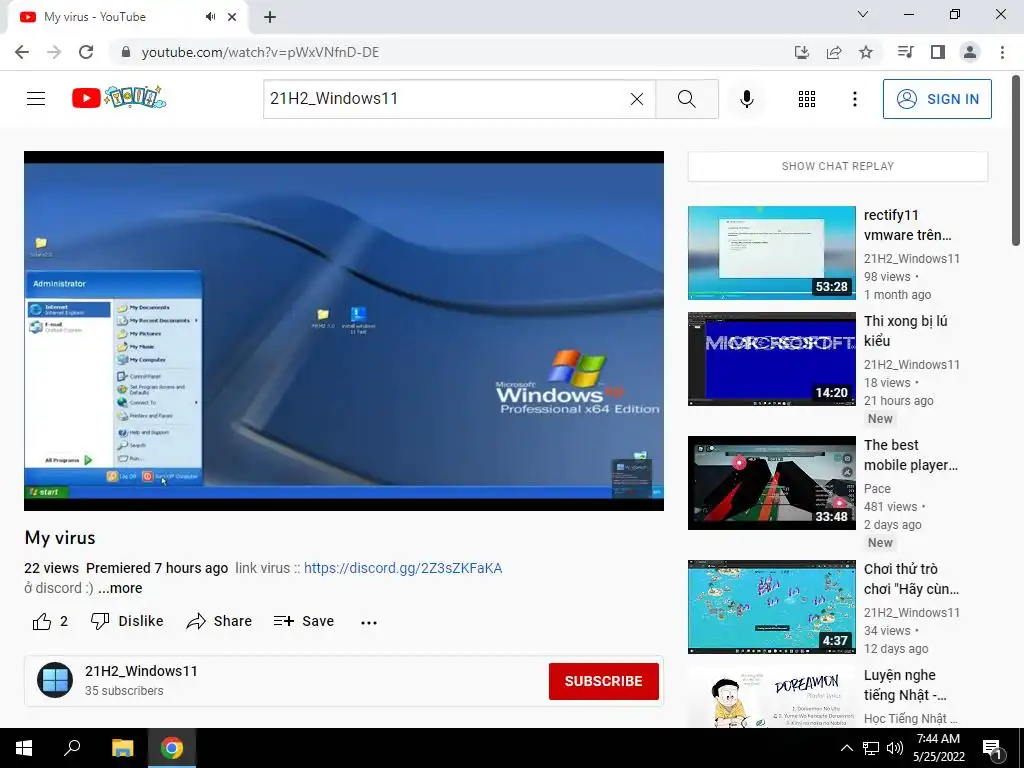Click the Dislike thumbs down button
Viewport: 1024px width, 768px height.
[127, 621]
